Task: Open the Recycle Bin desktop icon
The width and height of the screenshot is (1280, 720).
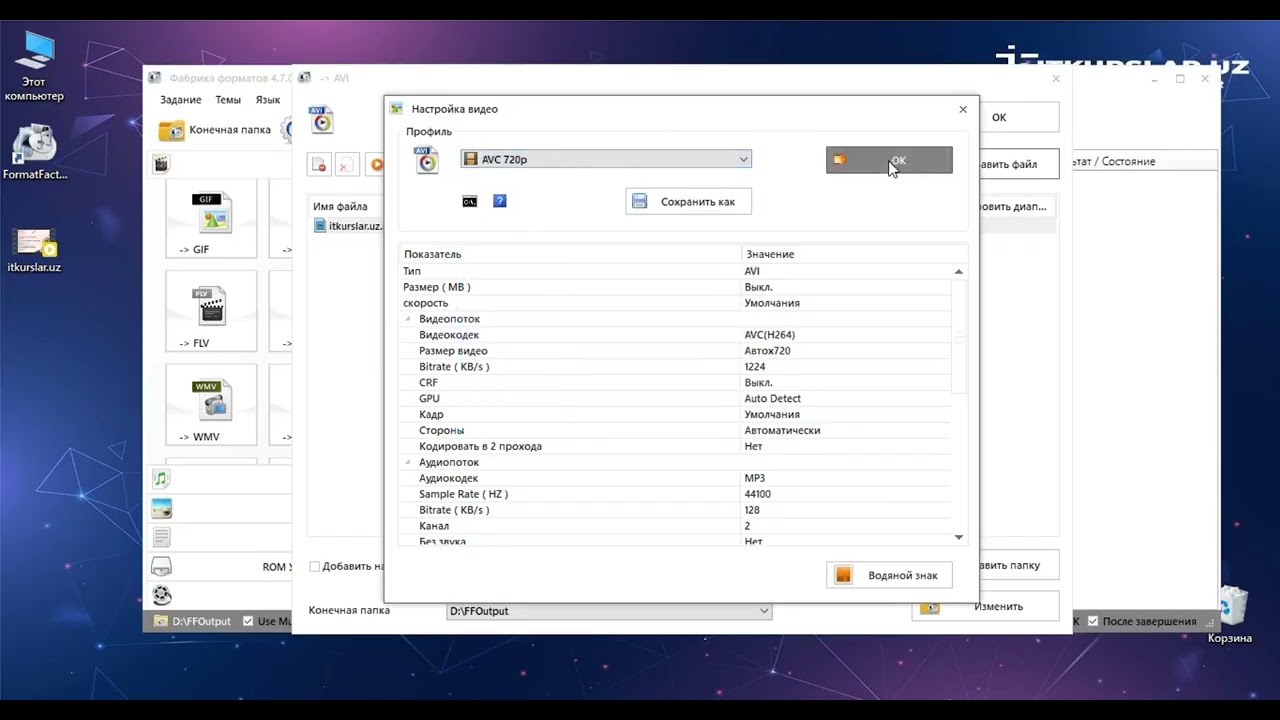Action: [x=1230, y=614]
